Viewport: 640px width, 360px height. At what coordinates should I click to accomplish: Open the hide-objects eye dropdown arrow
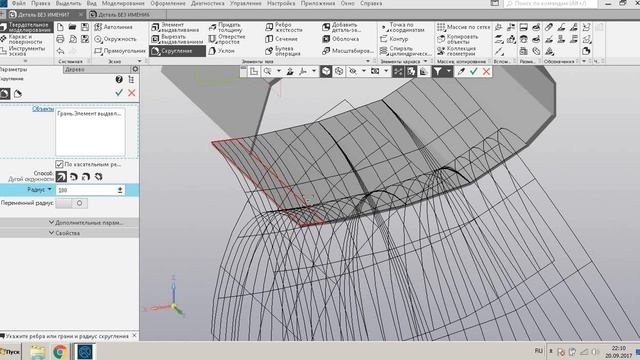pos(363,71)
